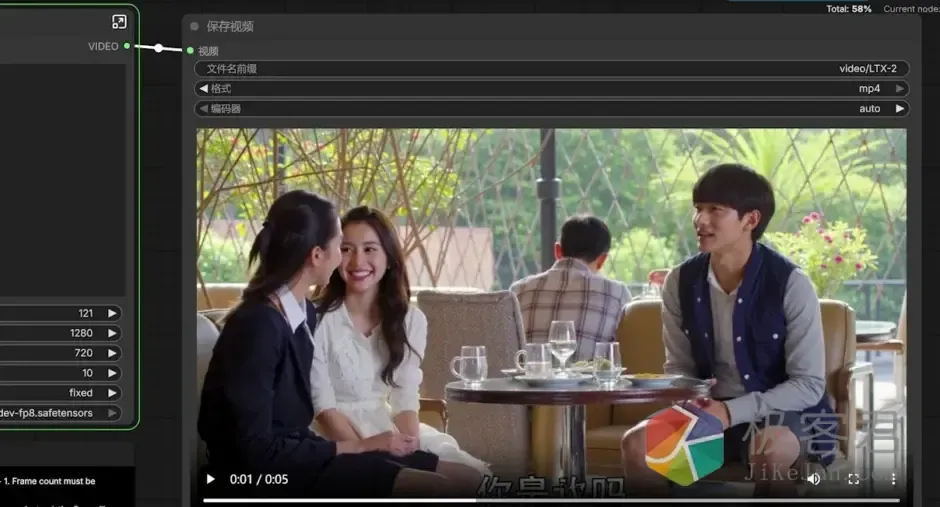Click on the video progress bar
The height and width of the screenshot is (507, 940).
click(x=550, y=499)
